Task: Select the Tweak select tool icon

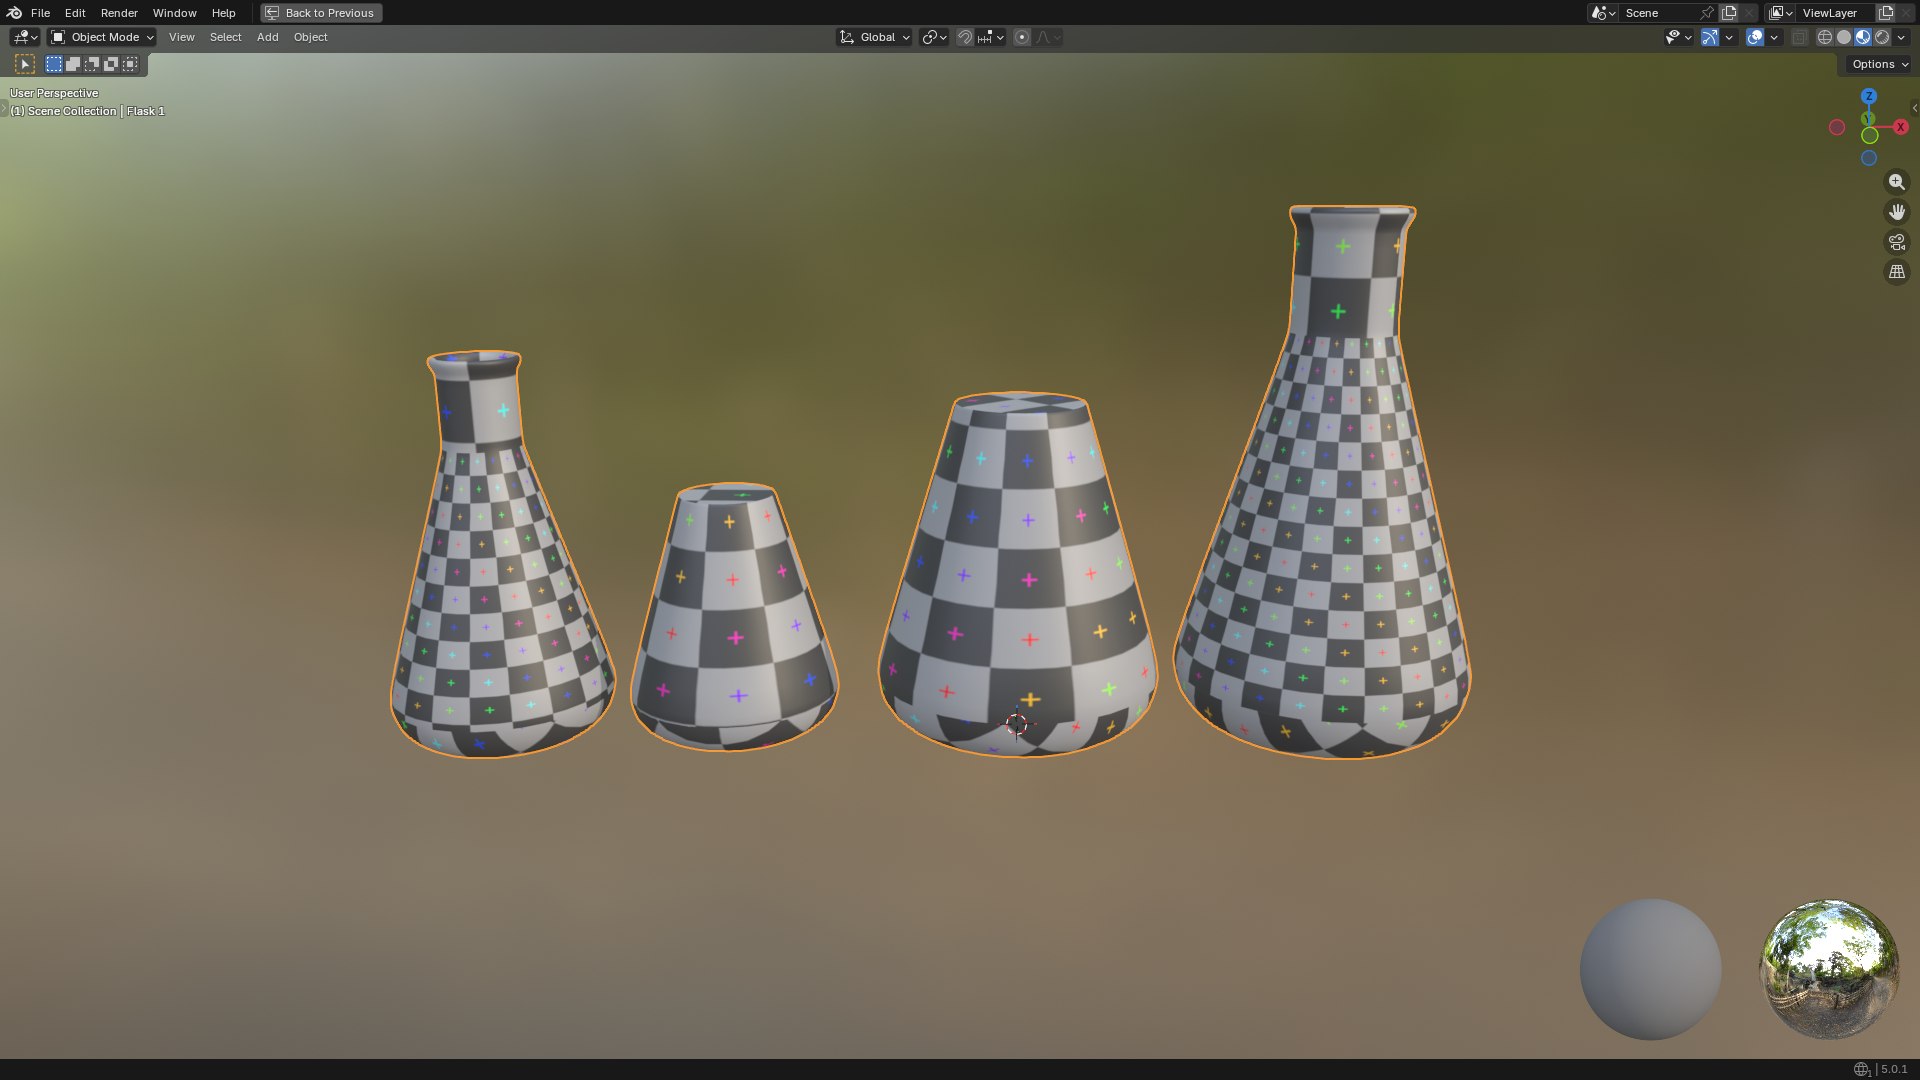Action: point(25,64)
